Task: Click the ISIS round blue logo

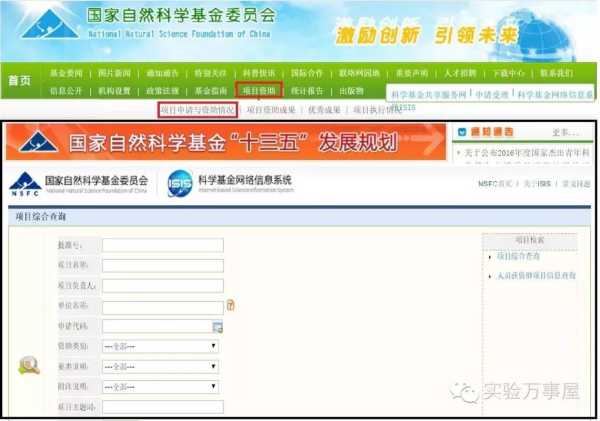Action: pyautogui.click(x=180, y=183)
